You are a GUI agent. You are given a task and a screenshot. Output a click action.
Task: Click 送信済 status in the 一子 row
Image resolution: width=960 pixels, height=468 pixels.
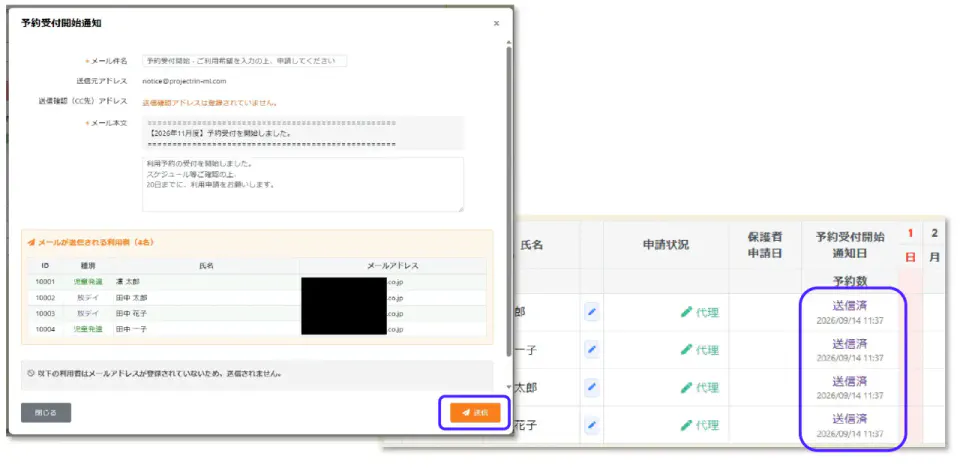(850, 344)
